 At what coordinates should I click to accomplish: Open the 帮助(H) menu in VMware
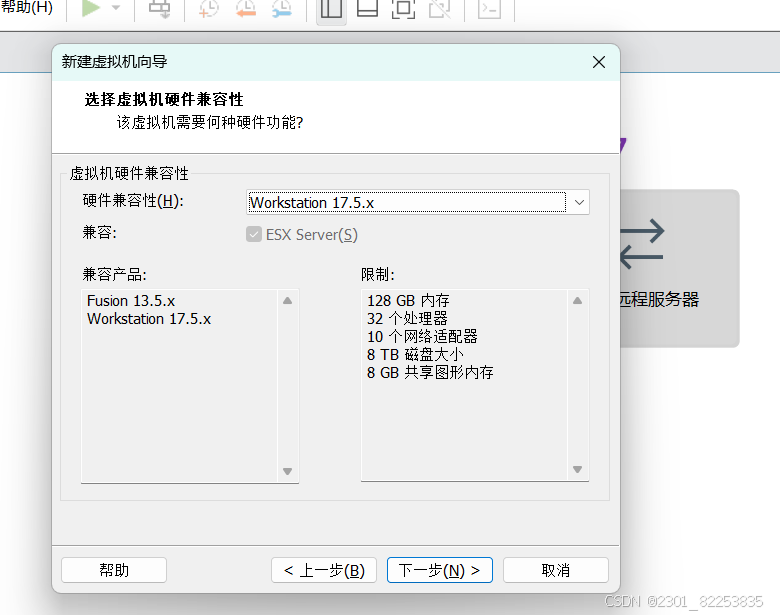tap(27, 7)
